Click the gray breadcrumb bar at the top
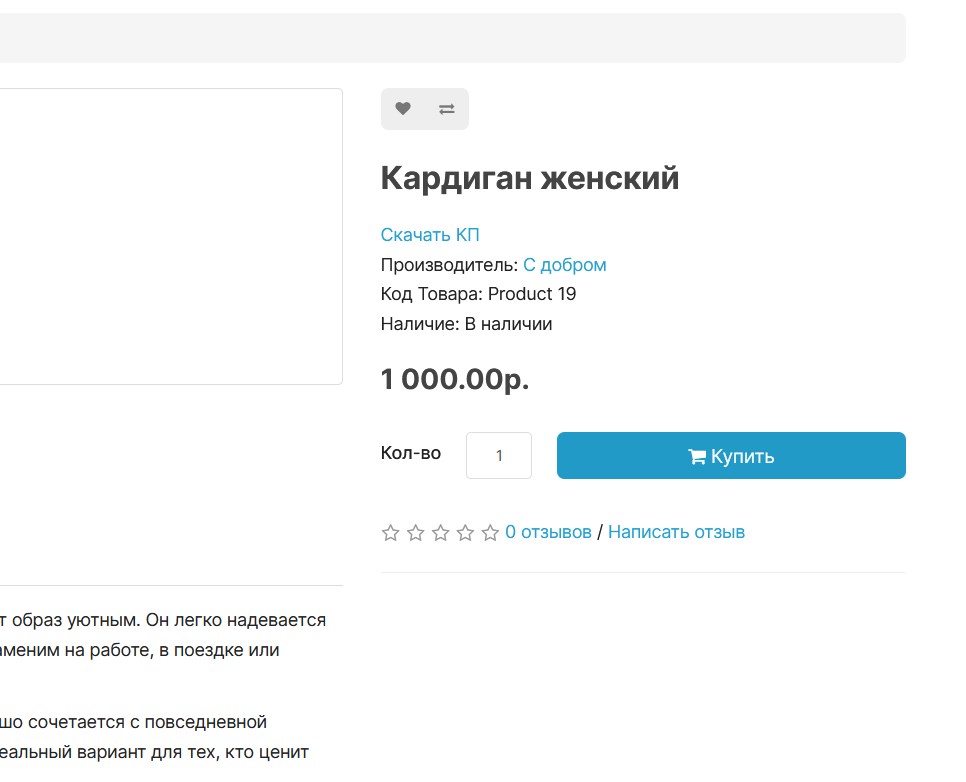 (x=450, y=38)
